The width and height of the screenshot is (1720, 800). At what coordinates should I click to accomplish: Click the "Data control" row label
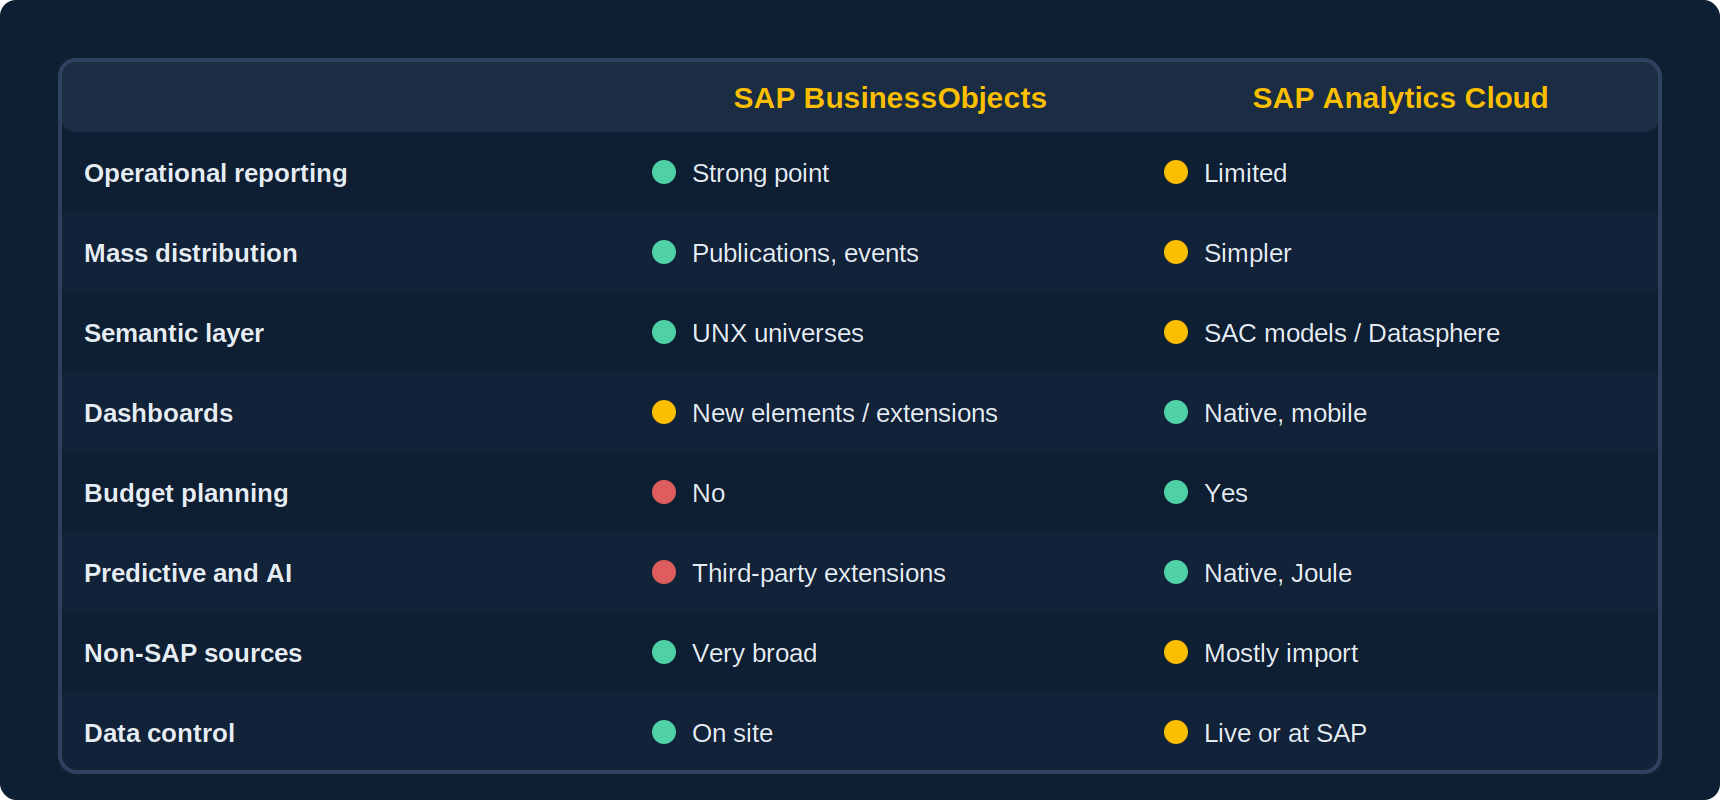[x=160, y=733]
